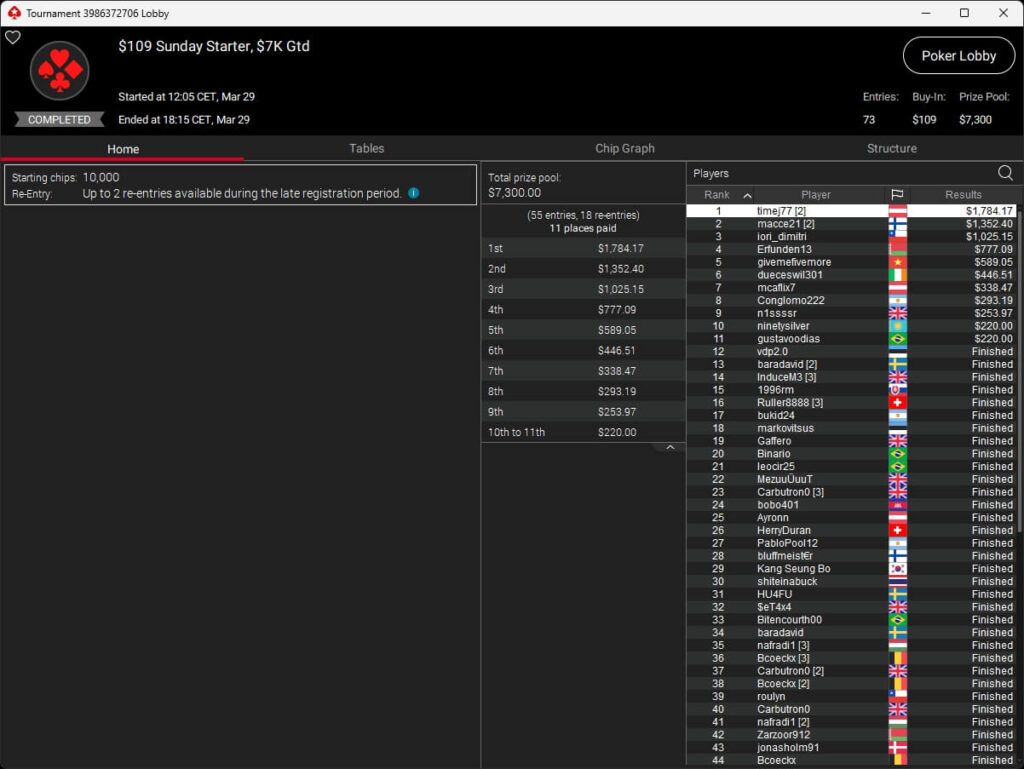The width and height of the screenshot is (1024, 769).
Task: Select the Home tab
Action: (x=123, y=149)
